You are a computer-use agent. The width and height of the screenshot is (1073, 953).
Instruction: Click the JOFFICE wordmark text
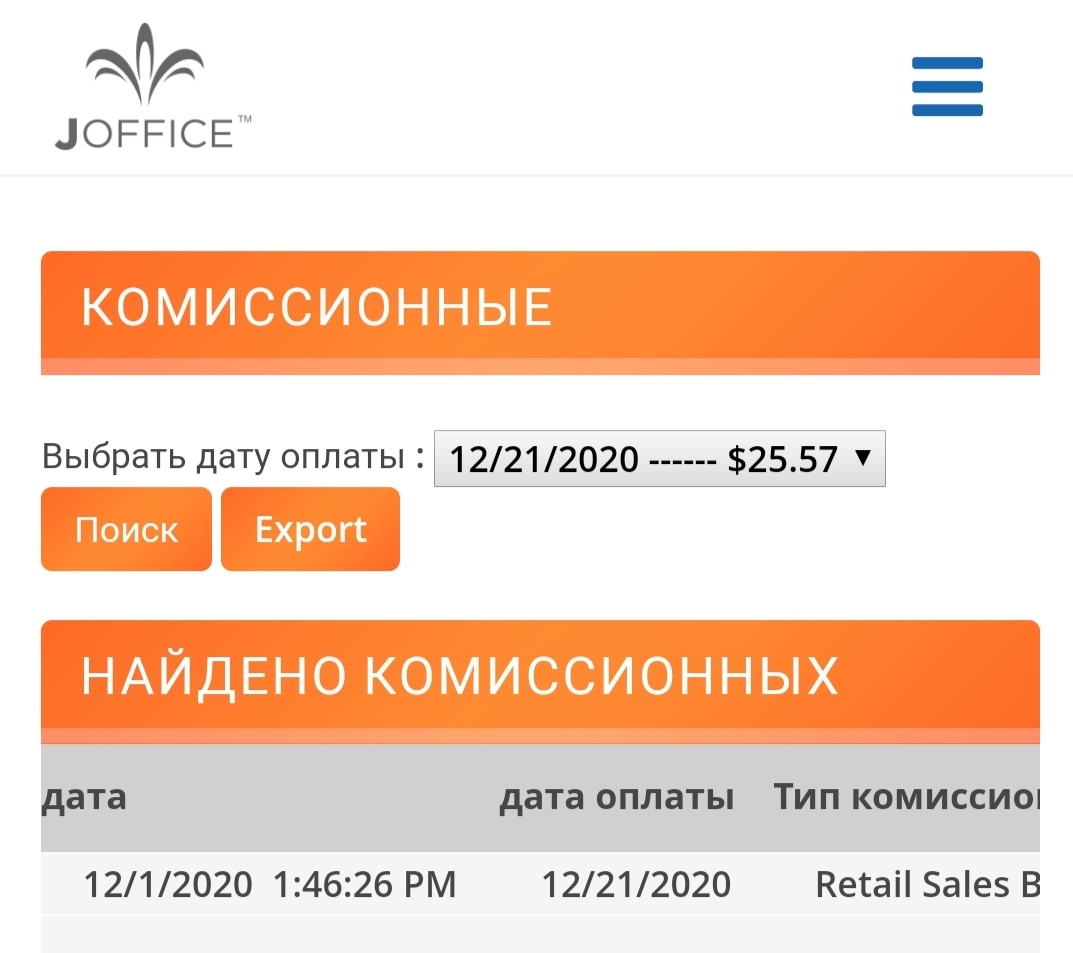(144, 133)
